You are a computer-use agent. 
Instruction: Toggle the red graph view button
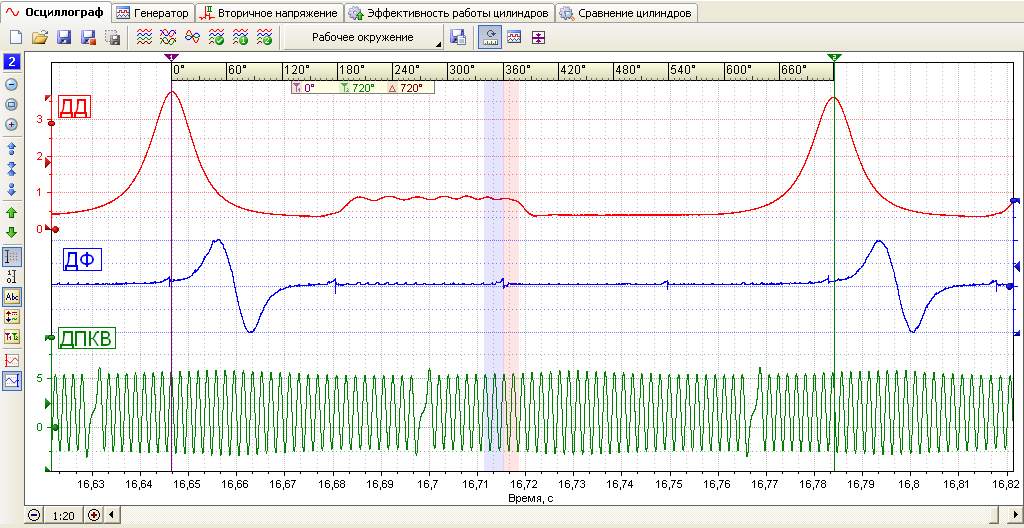(12, 361)
